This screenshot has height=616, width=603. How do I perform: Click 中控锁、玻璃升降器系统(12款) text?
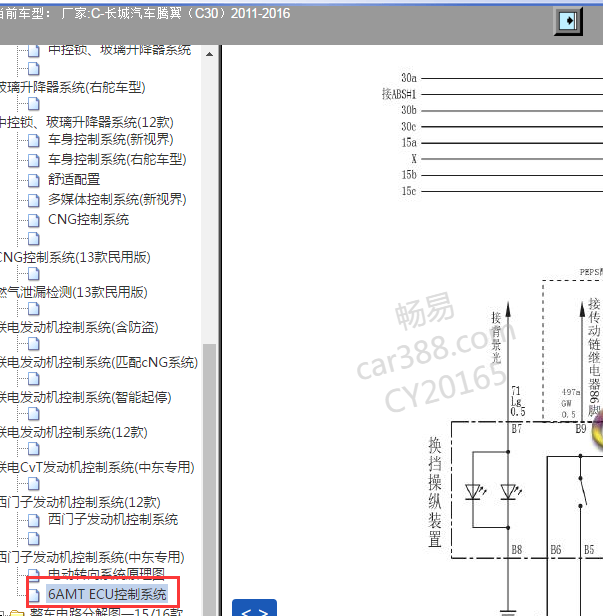[86, 122]
